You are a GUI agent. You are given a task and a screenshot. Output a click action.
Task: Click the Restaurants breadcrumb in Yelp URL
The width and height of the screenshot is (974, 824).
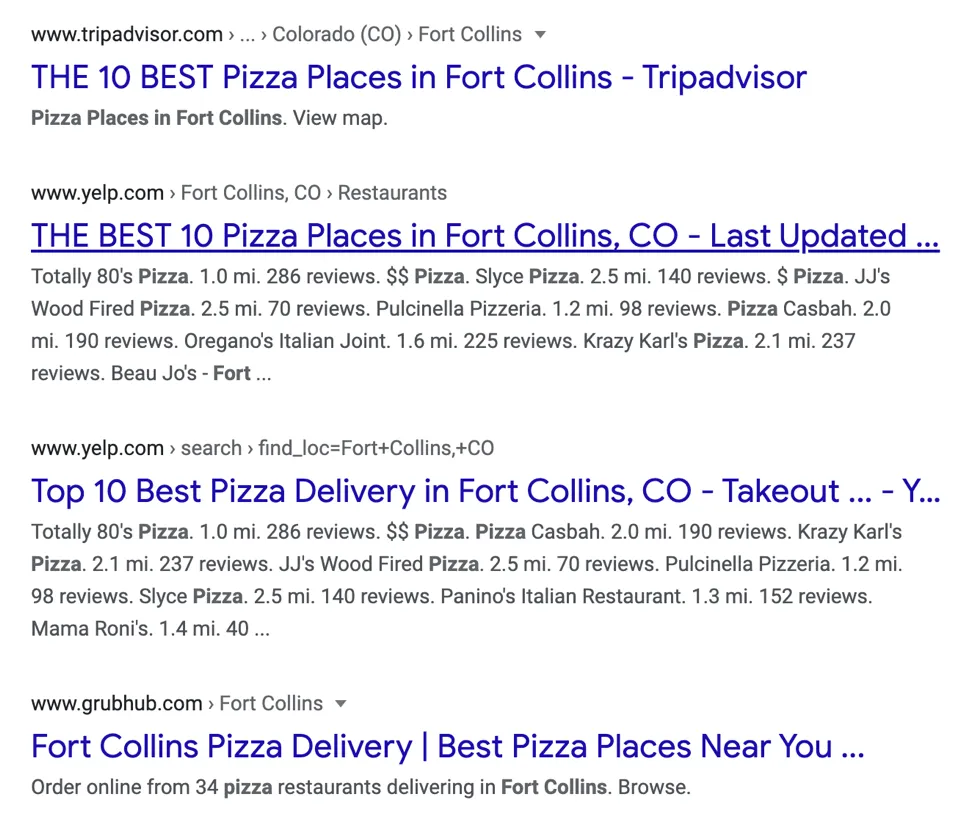click(x=392, y=193)
